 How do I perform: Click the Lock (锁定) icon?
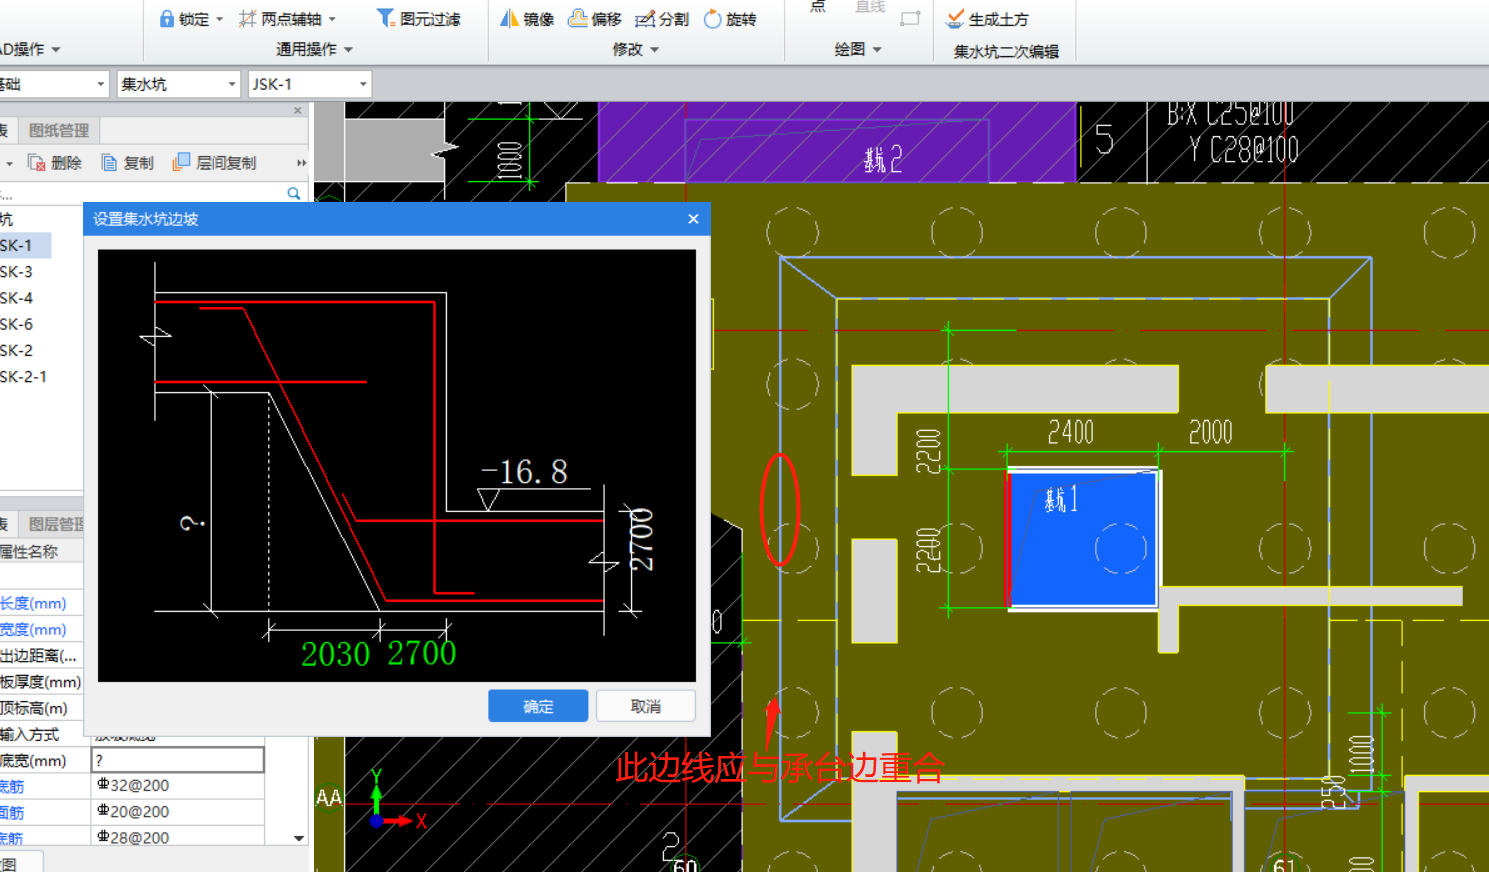click(x=167, y=18)
